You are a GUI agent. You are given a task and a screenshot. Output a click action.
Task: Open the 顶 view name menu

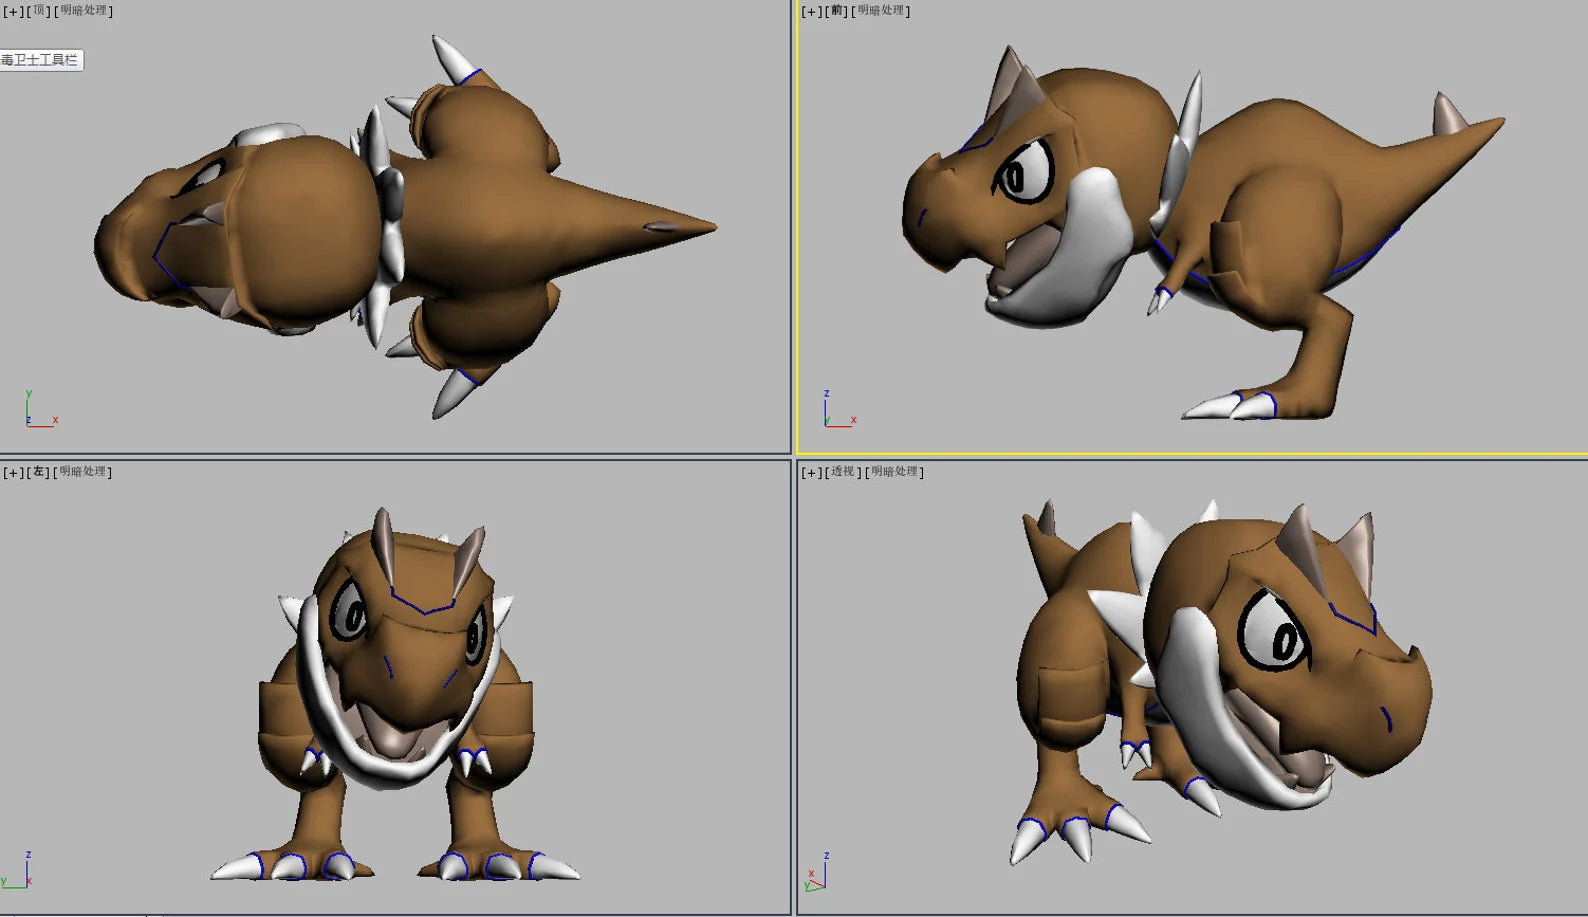38,11
